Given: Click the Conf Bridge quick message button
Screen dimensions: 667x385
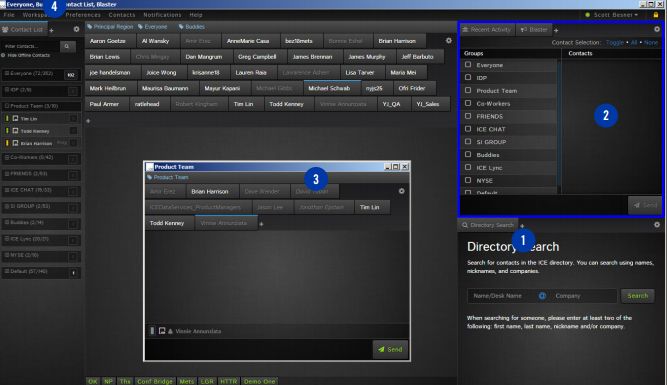Looking at the screenshot, I should (155, 381).
